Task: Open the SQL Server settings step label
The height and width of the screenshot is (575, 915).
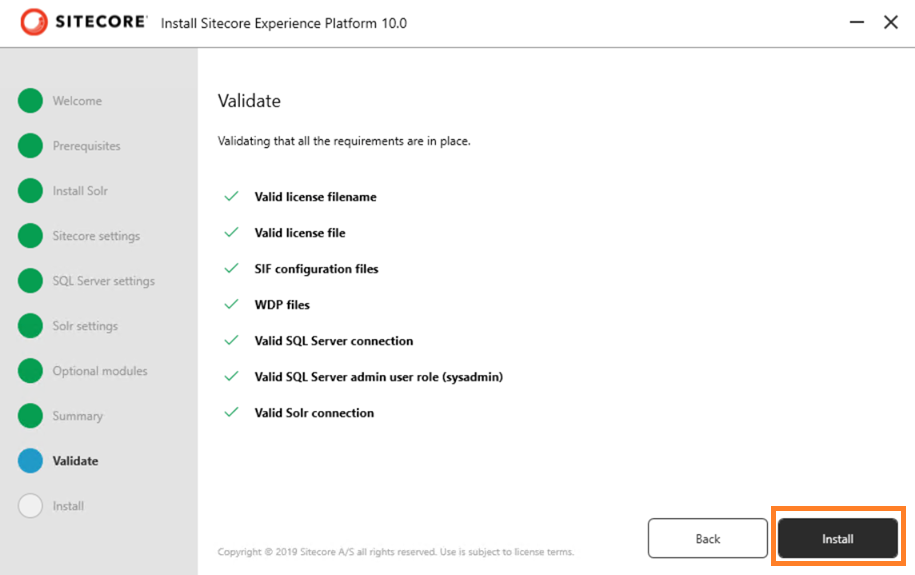Action: tap(104, 281)
